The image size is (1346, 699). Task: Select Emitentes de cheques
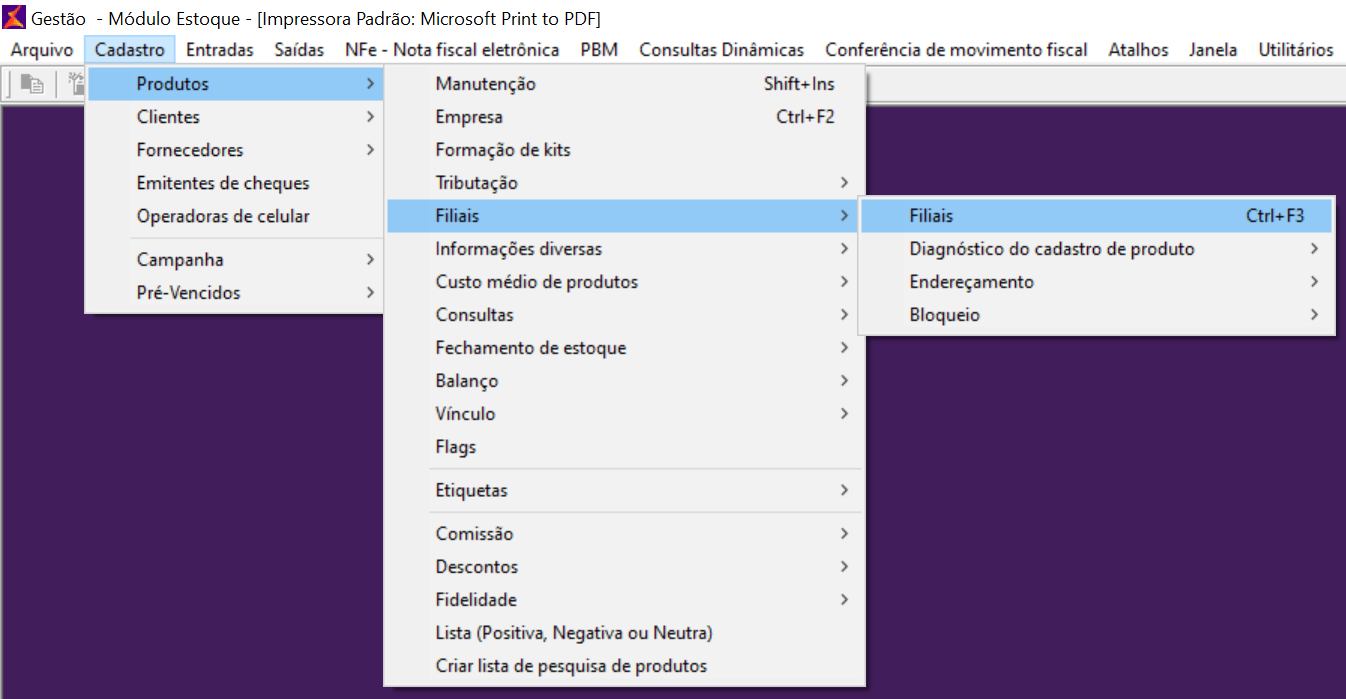(x=223, y=183)
